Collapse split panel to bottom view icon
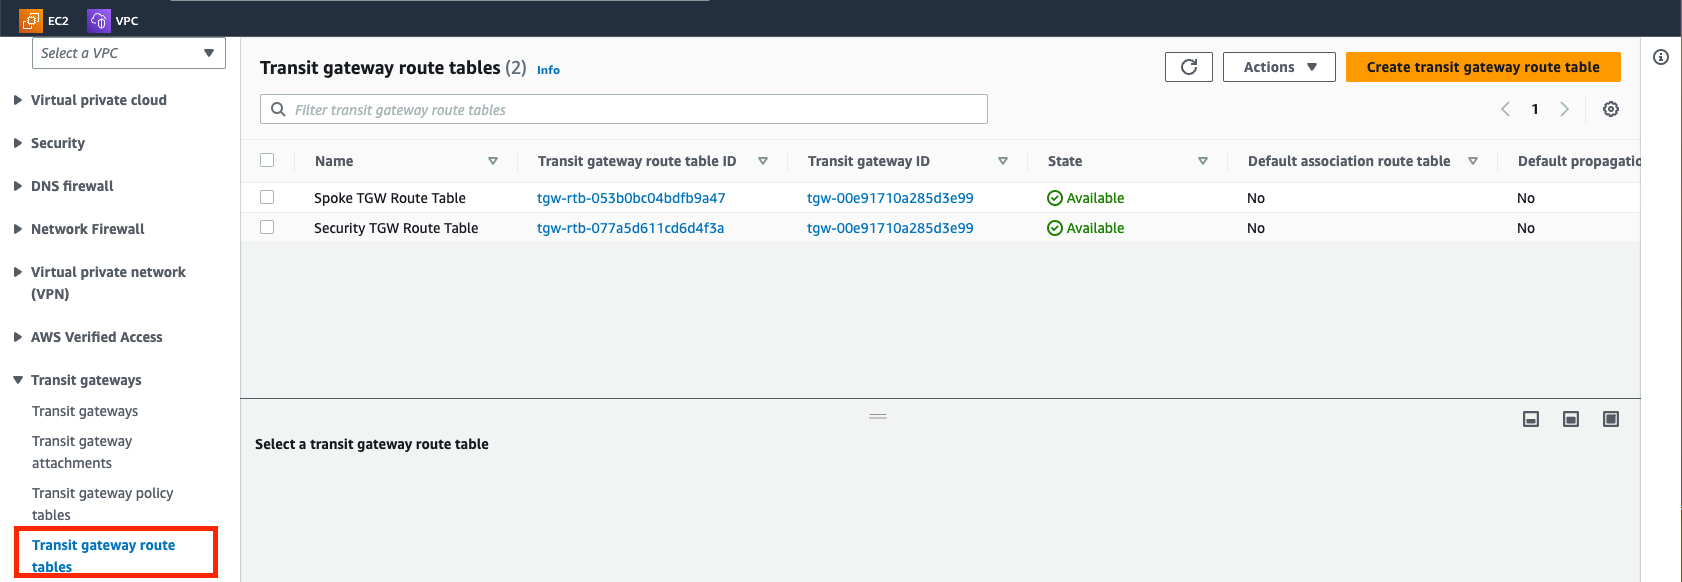The height and width of the screenshot is (582, 1682). tap(1530, 419)
